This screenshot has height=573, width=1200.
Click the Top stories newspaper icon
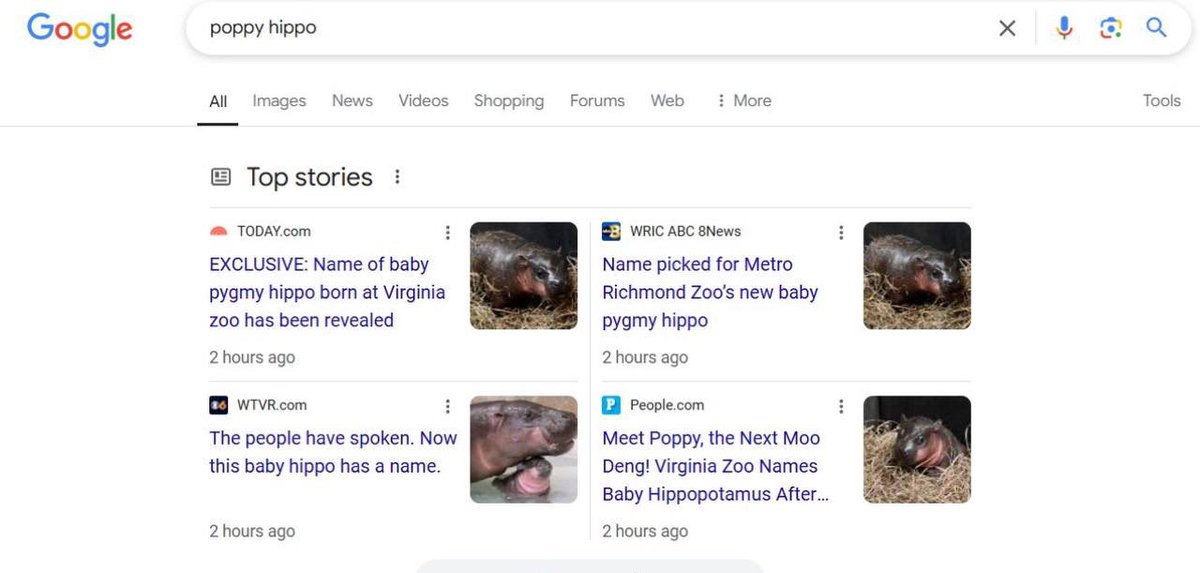point(221,177)
